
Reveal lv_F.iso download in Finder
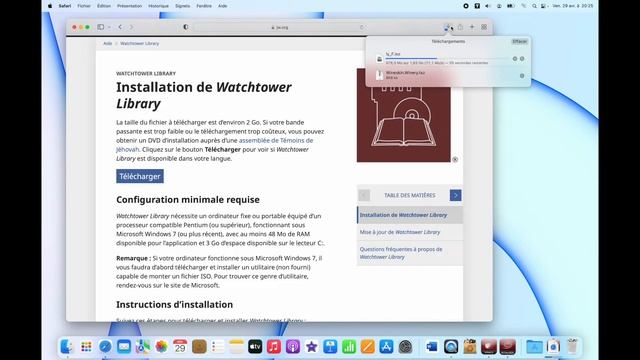point(522,59)
